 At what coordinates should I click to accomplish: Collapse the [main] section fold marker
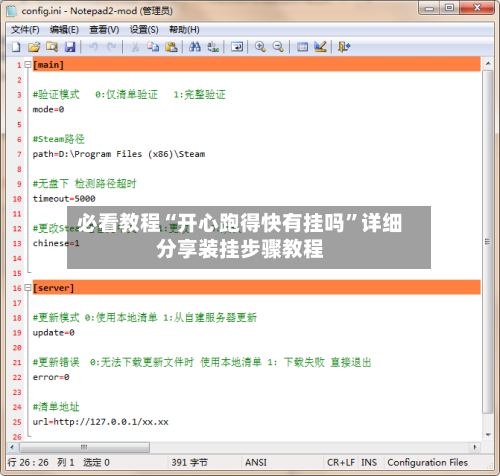(x=28, y=64)
